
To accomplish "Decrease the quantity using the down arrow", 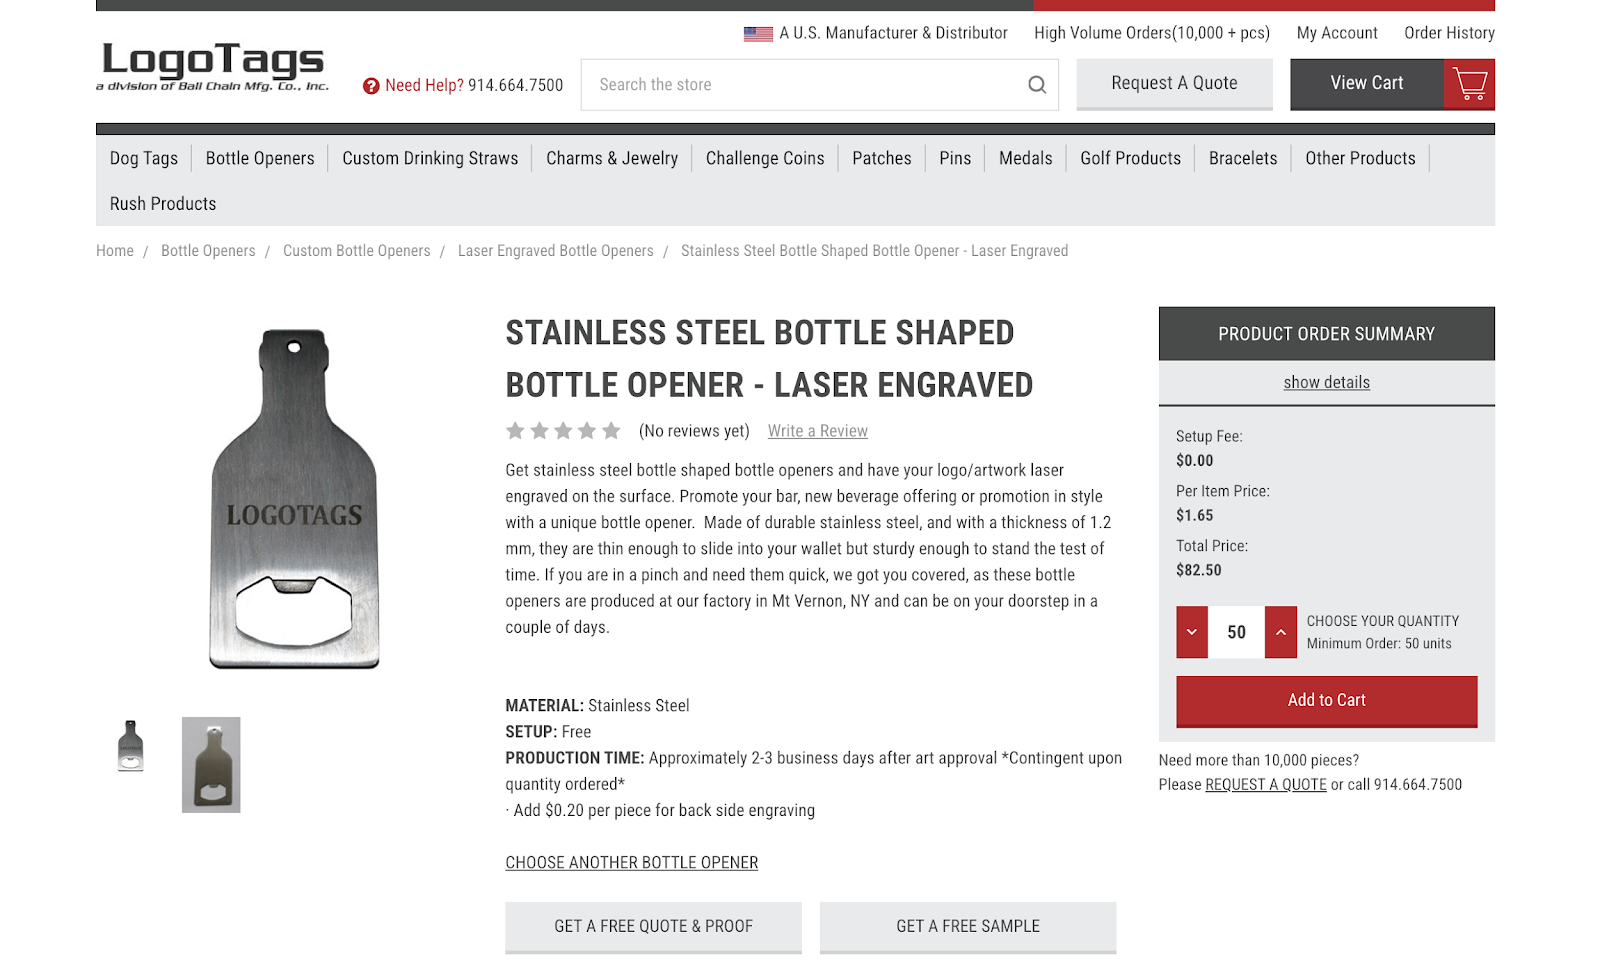I will pos(1191,632).
